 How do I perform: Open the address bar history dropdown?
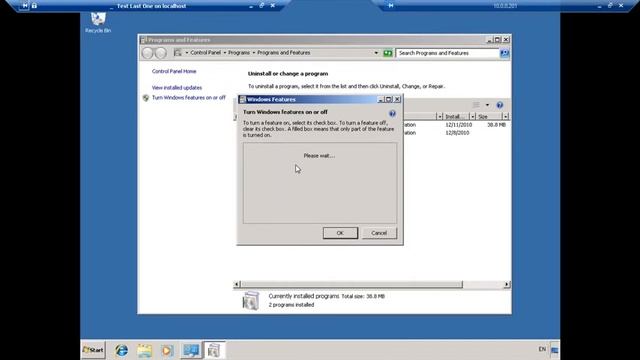point(376,53)
